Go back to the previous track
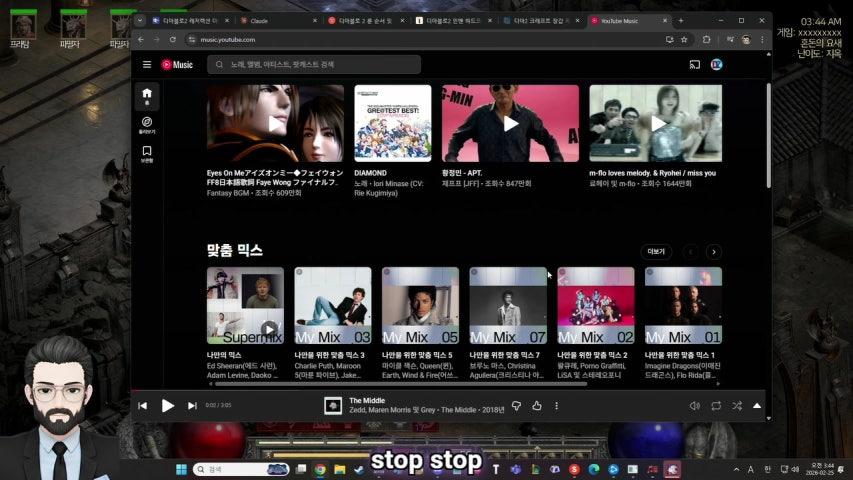Screen dimensions: 853x480 [x=143, y=406]
